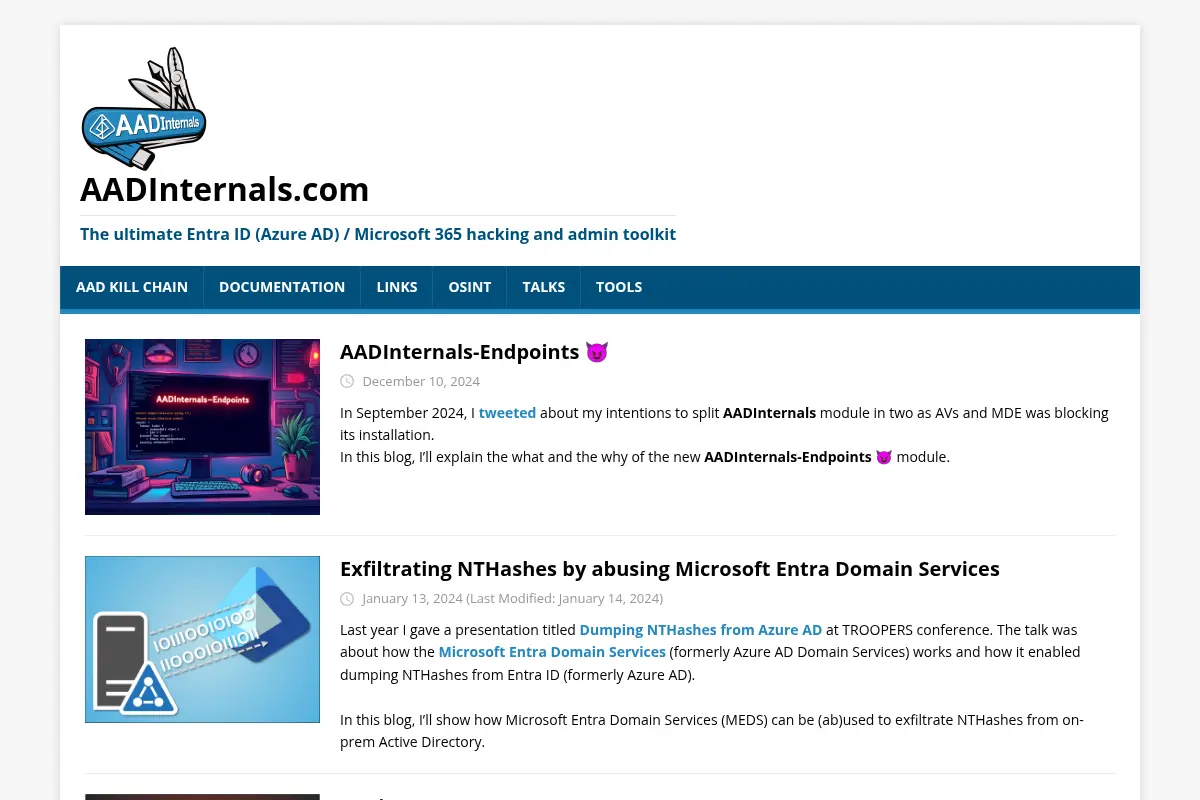Click the AADInternals Swiss-knife logo
The width and height of the screenshot is (1200, 800).
pos(144,108)
